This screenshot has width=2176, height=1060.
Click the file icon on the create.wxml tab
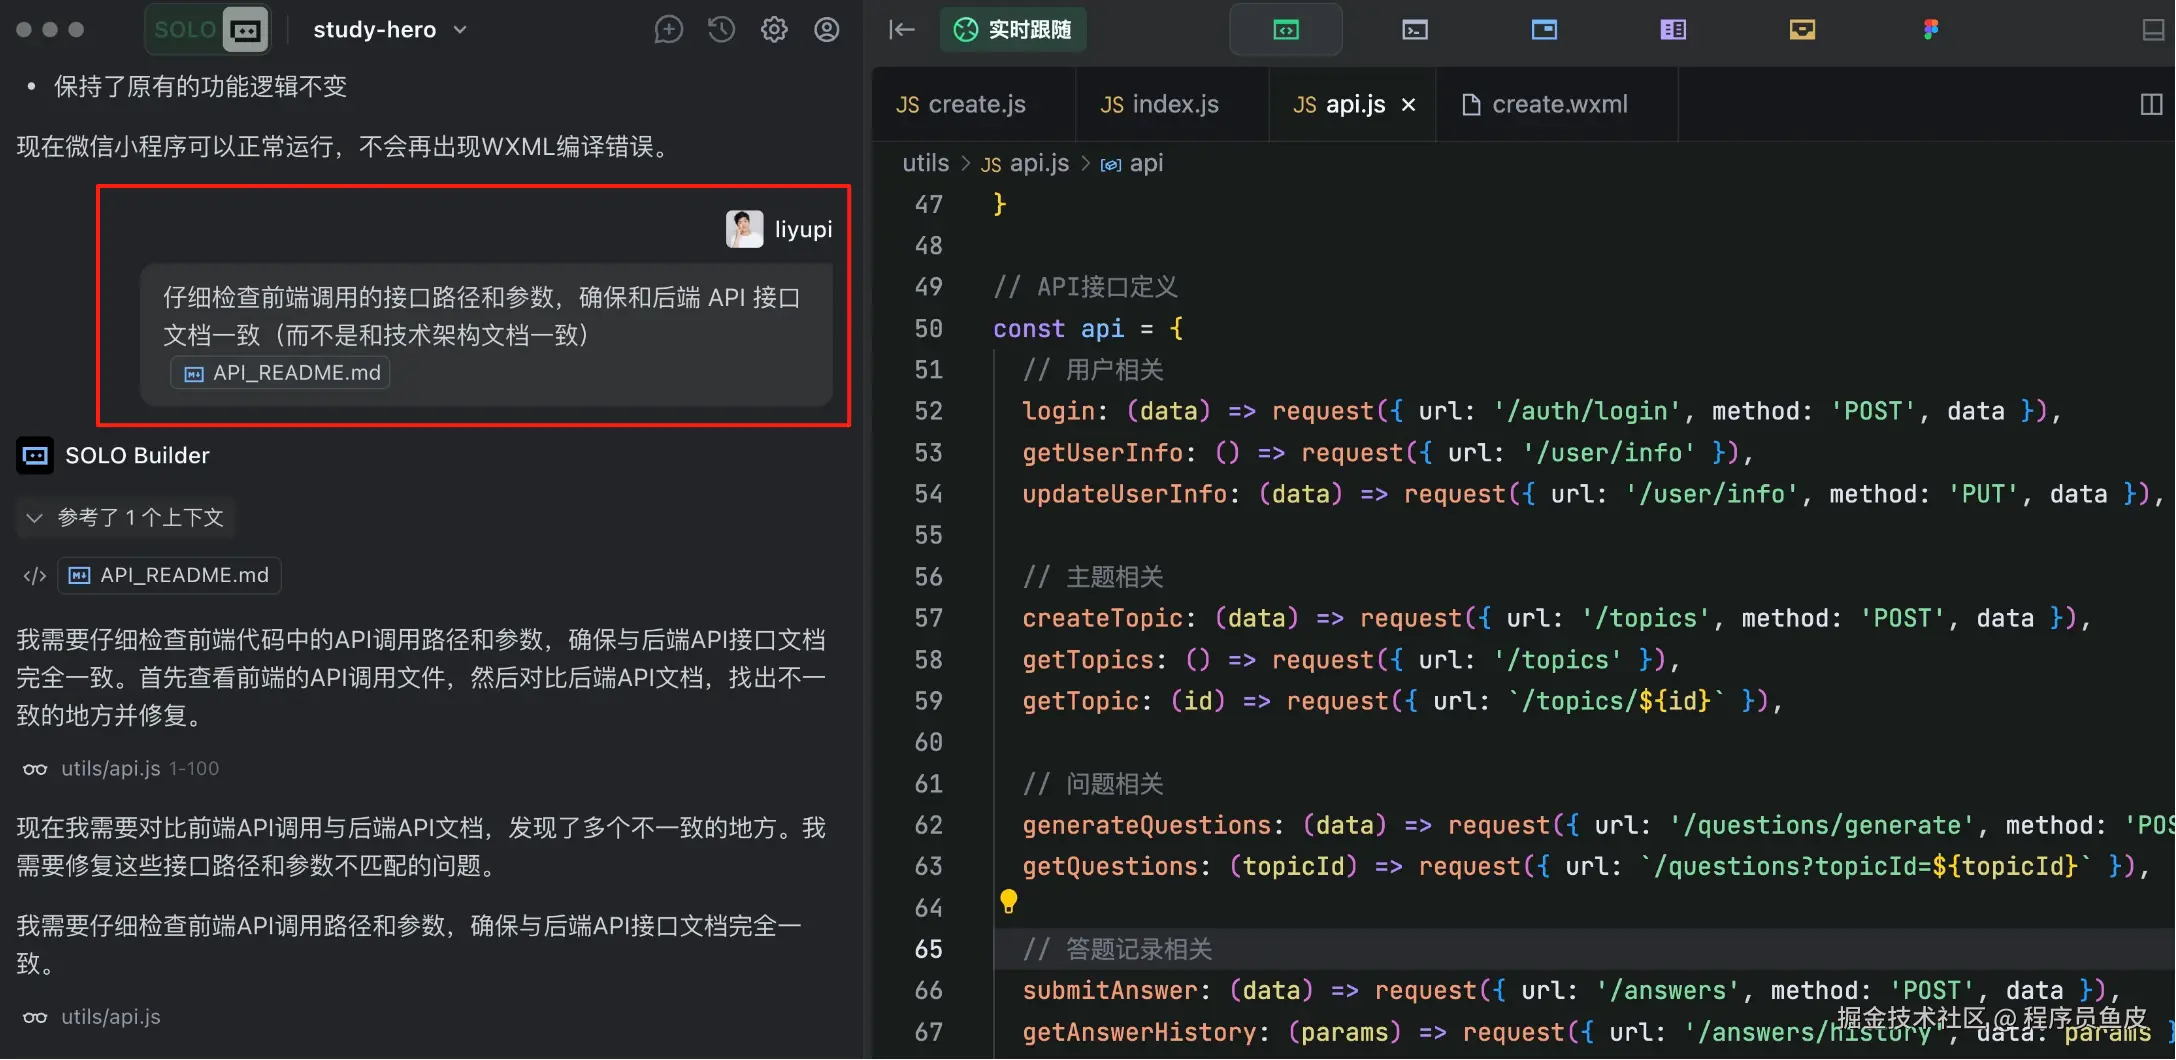coord(1471,105)
